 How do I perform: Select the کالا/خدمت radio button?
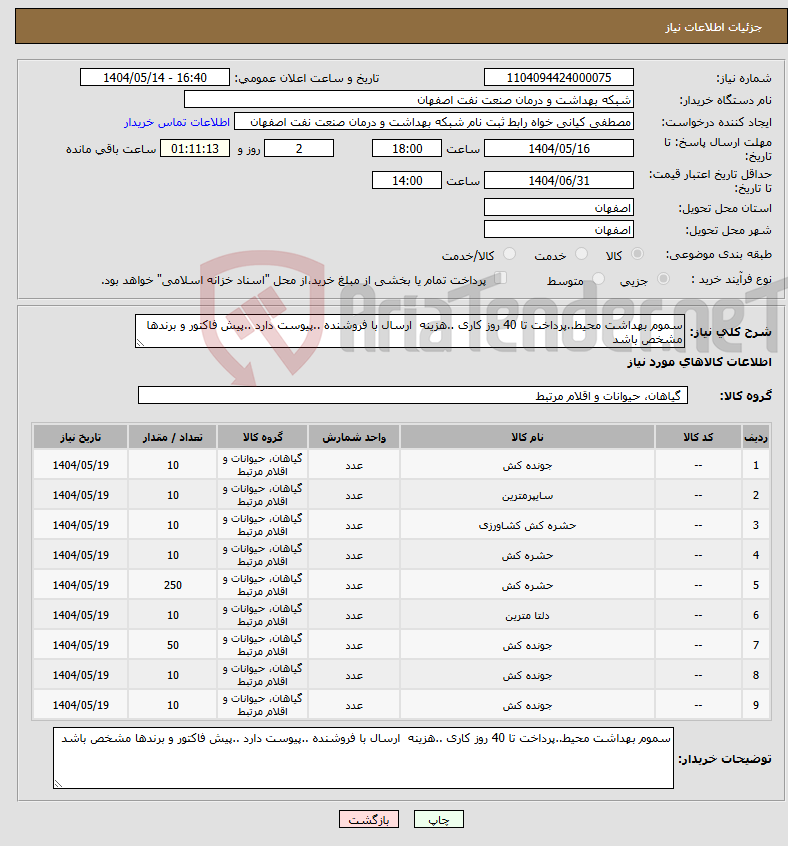509,254
